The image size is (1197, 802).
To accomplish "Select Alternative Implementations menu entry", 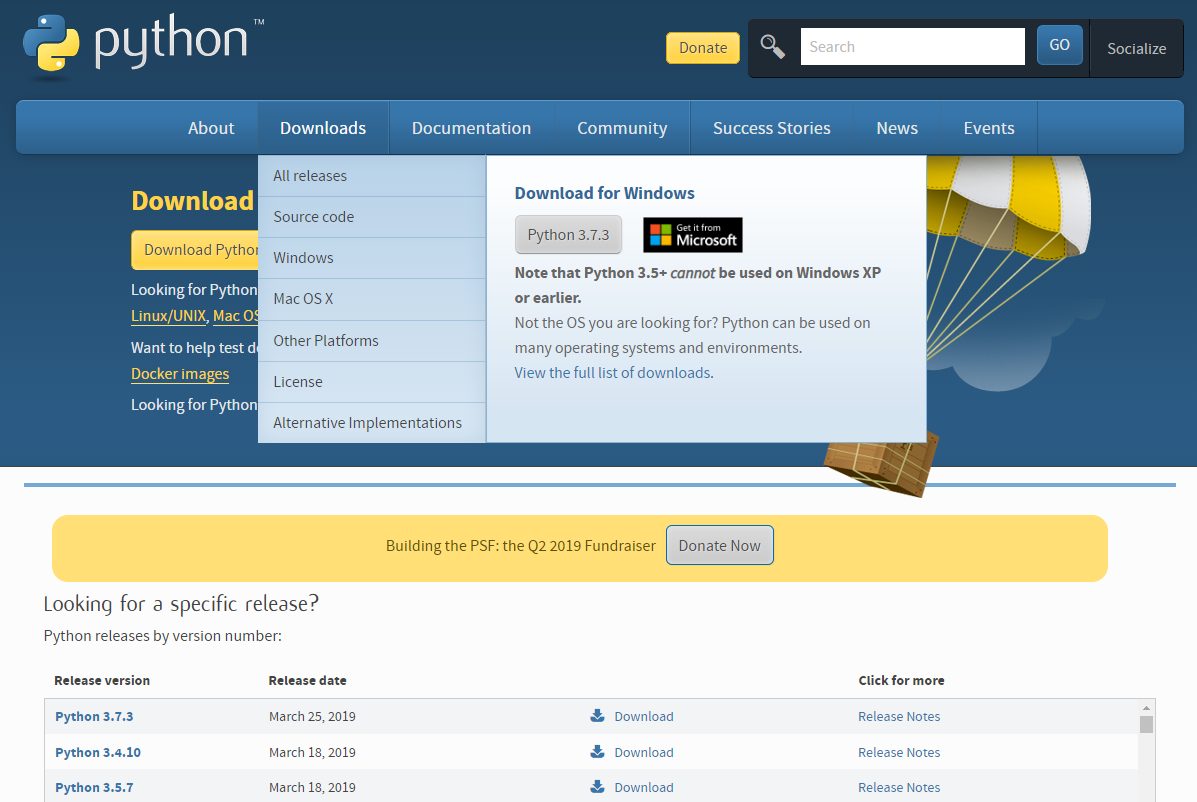I will pos(372,423).
